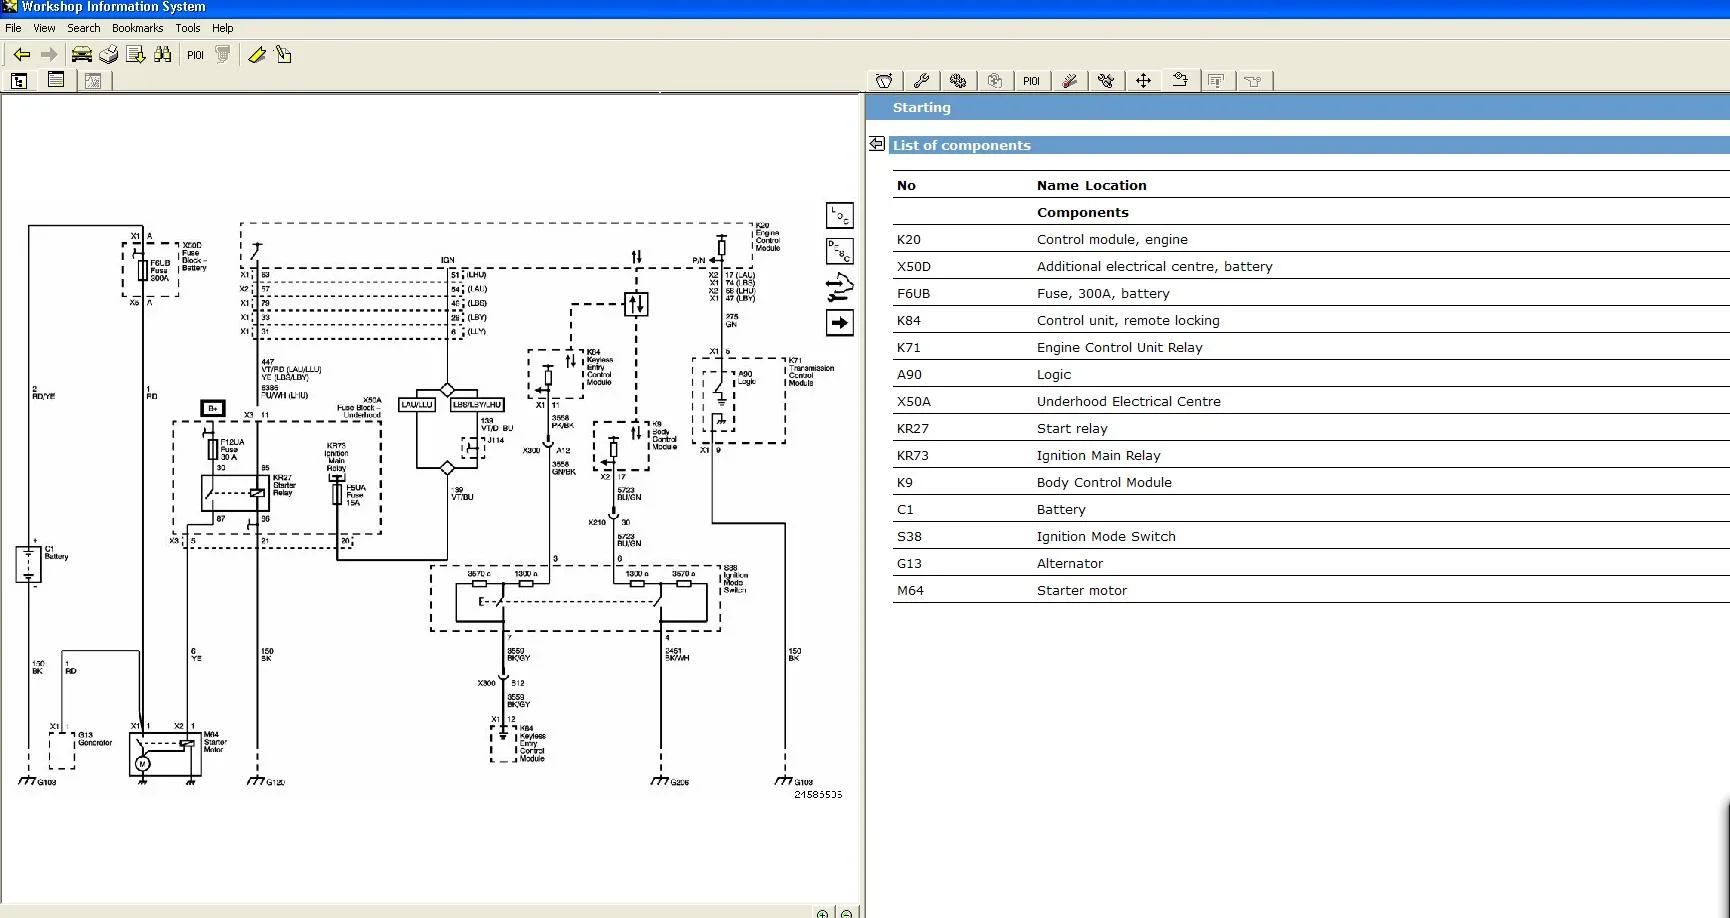Click the note with pencil icon
Image resolution: width=1730 pixels, height=918 pixels.
(x=284, y=55)
